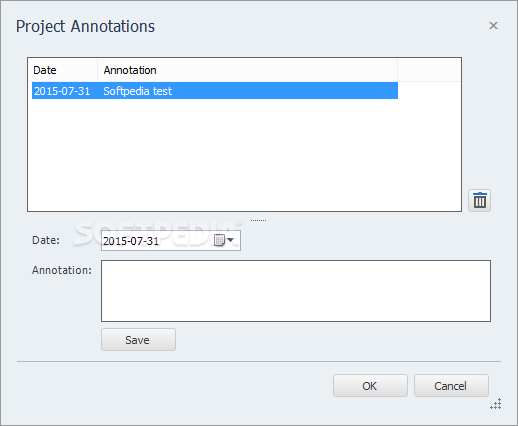Click inside the Date input field text

point(131,241)
